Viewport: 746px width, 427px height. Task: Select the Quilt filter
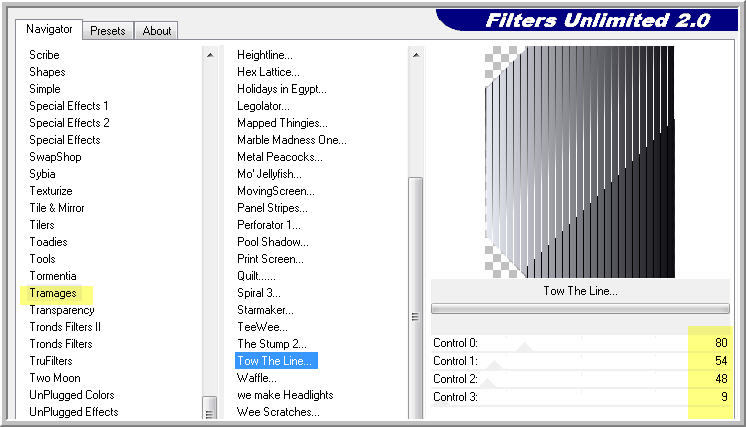pos(256,276)
